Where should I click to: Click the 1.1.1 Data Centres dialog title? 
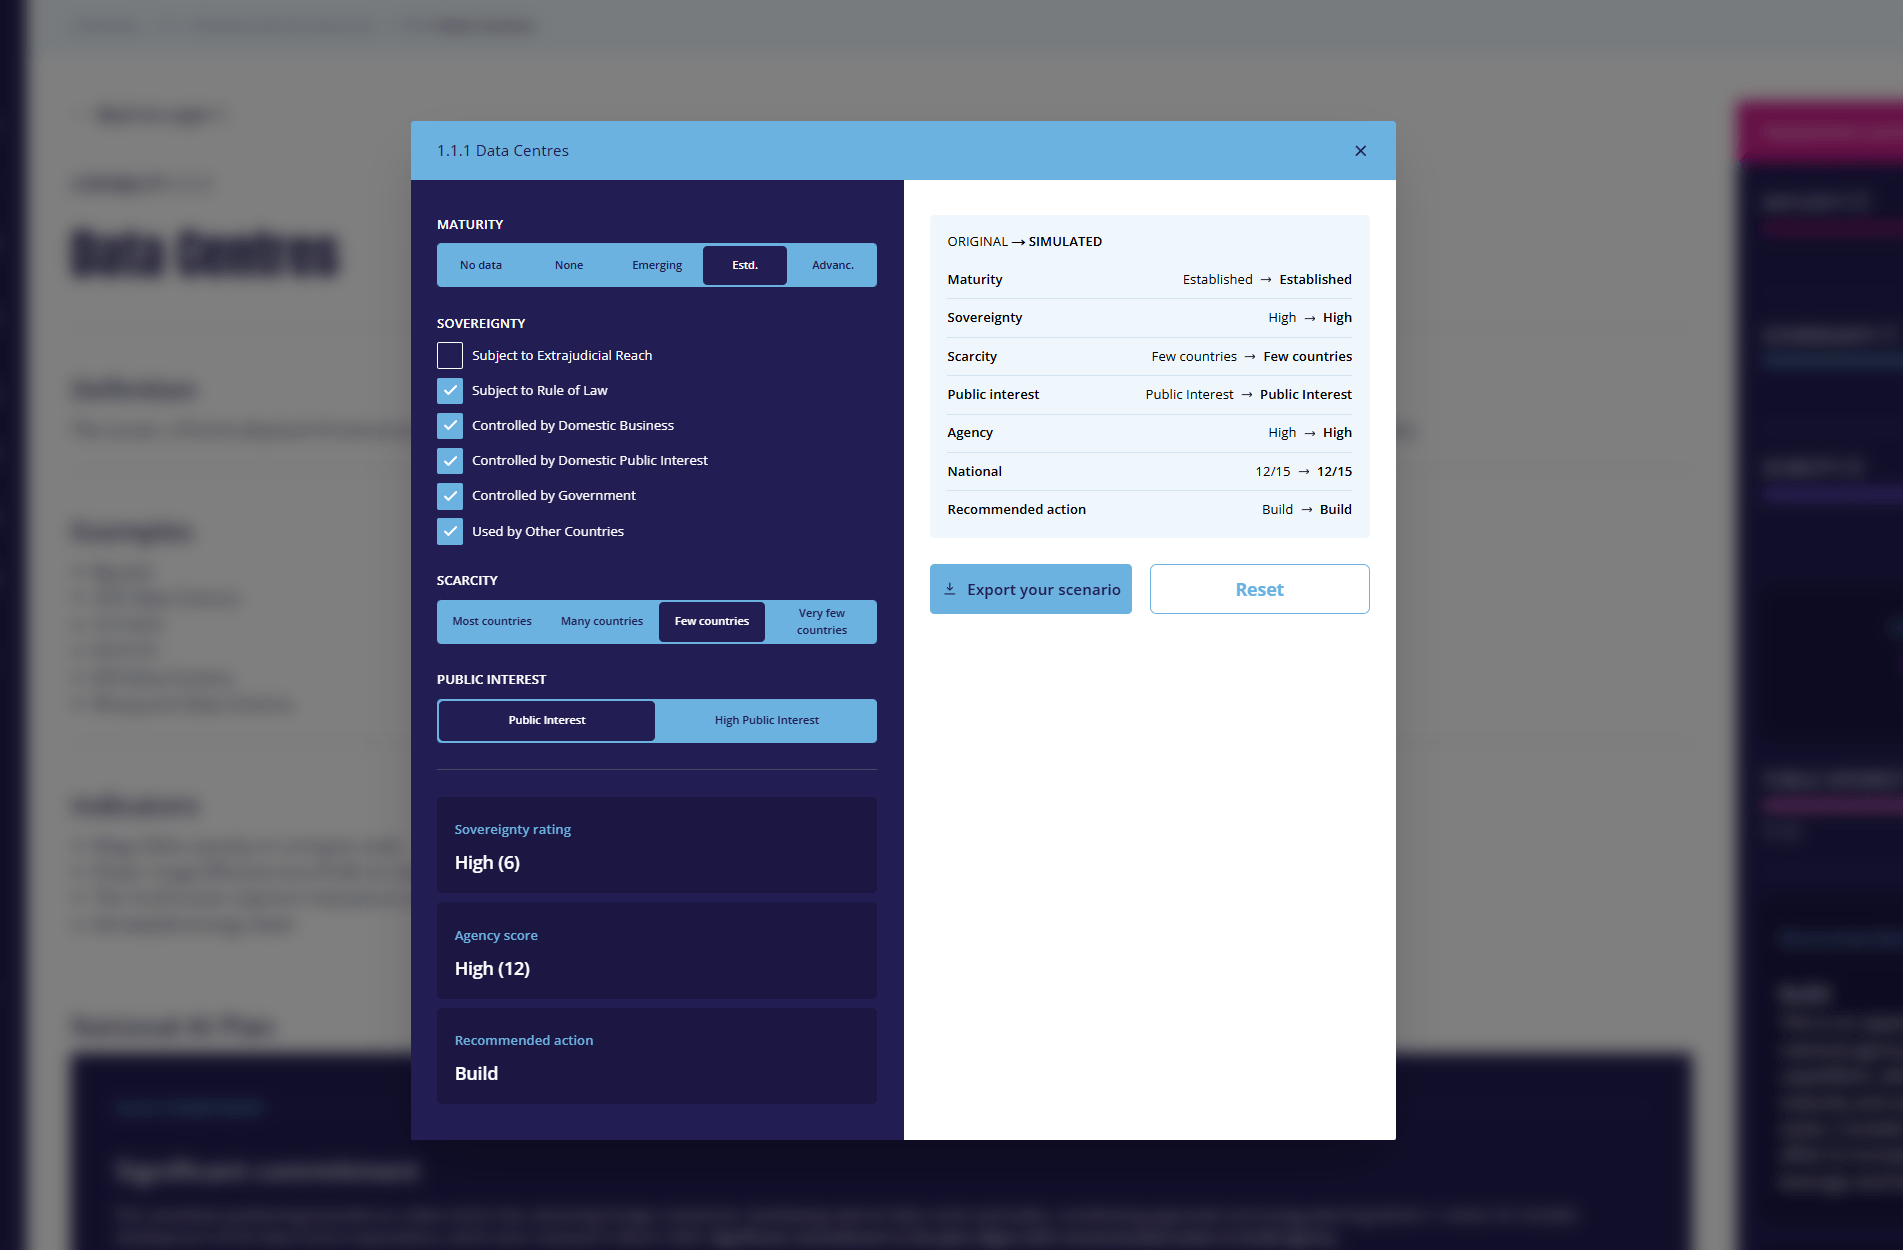coord(503,151)
